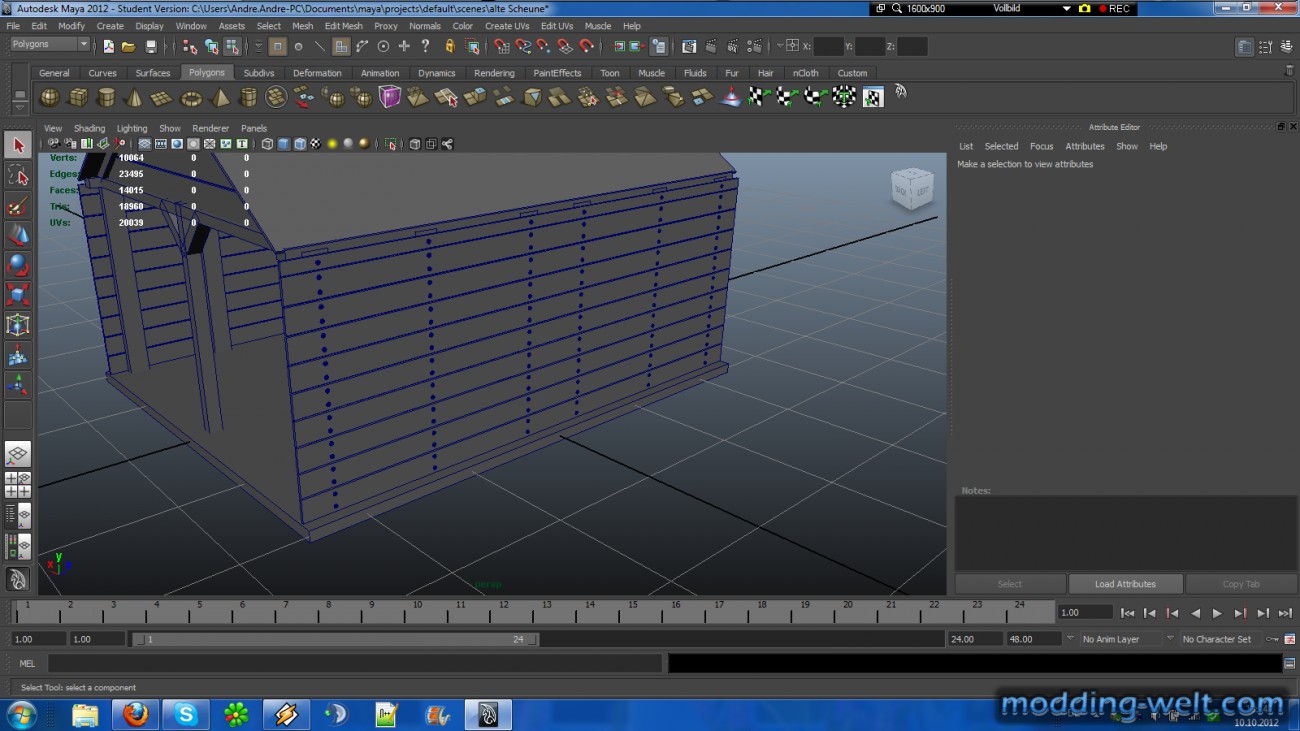Click the view cube in viewport
This screenshot has height=731, width=1300.
(911, 189)
